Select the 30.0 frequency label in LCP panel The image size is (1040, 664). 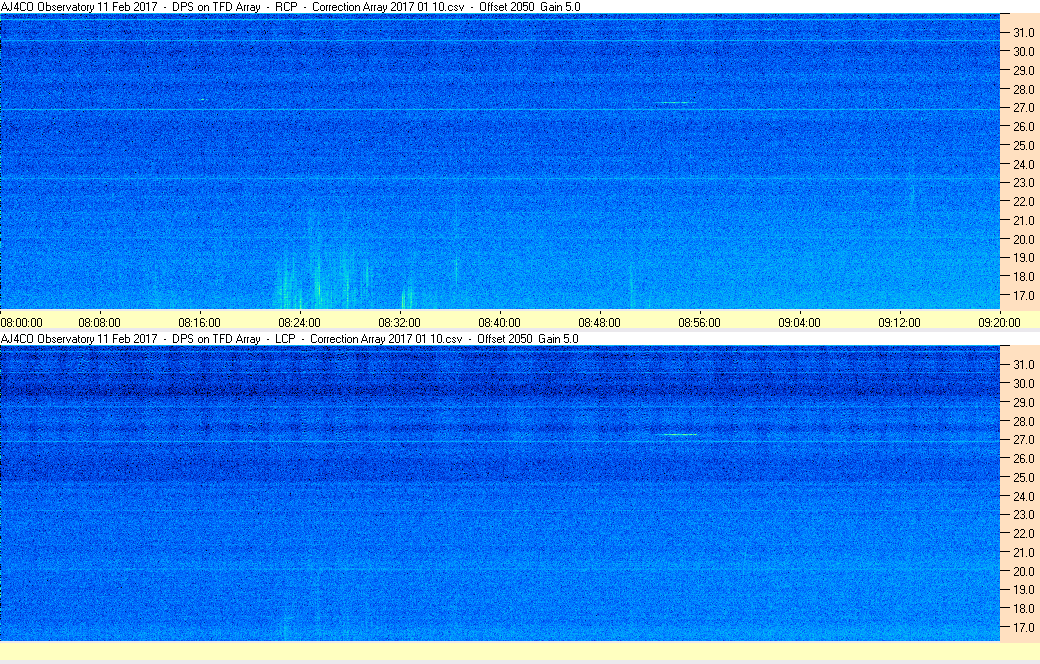pyautogui.click(x=1023, y=383)
